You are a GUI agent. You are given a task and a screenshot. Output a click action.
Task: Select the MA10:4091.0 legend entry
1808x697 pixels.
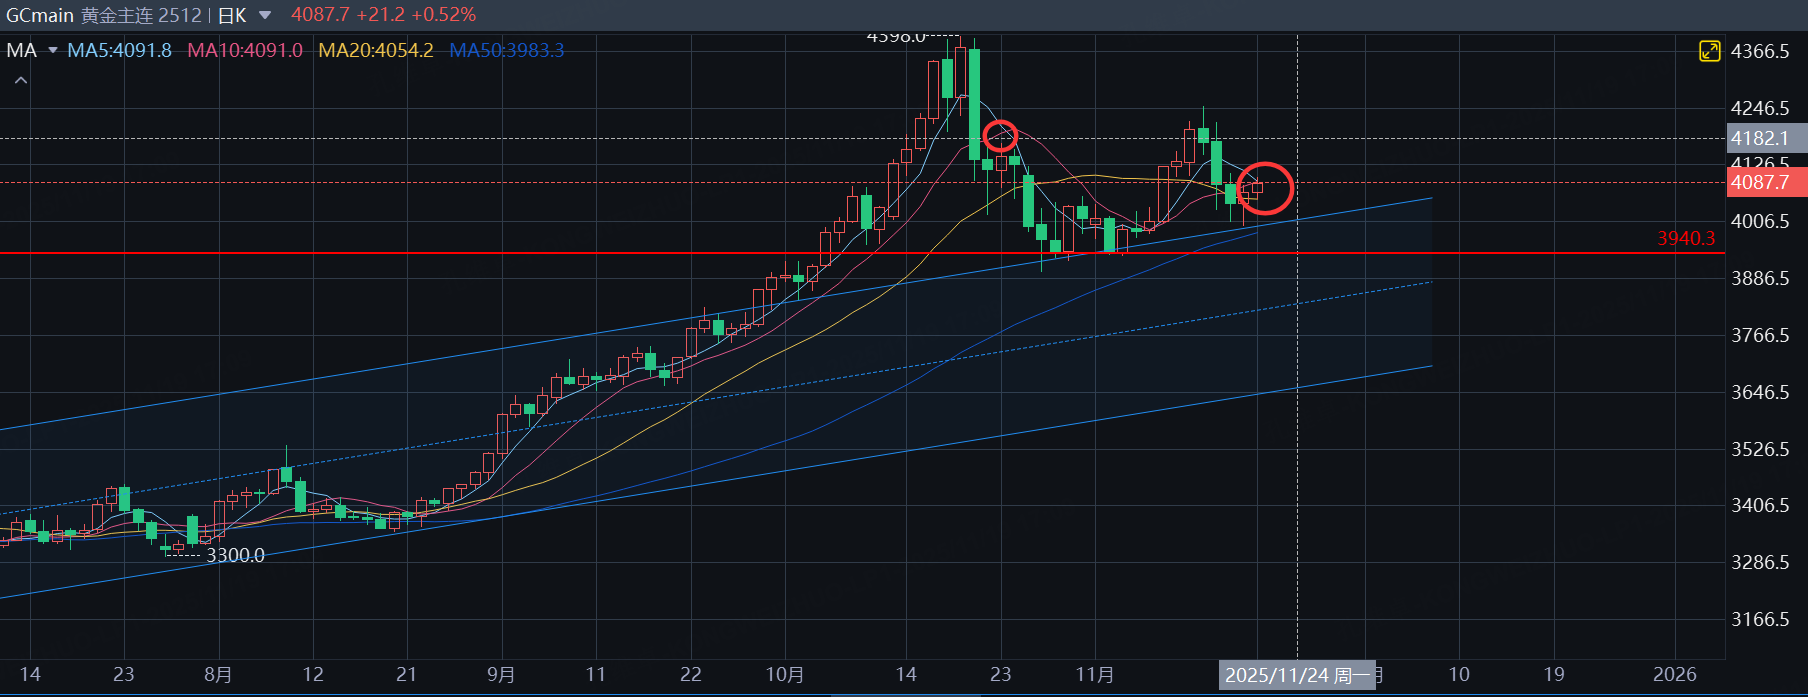(x=245, y=50)
